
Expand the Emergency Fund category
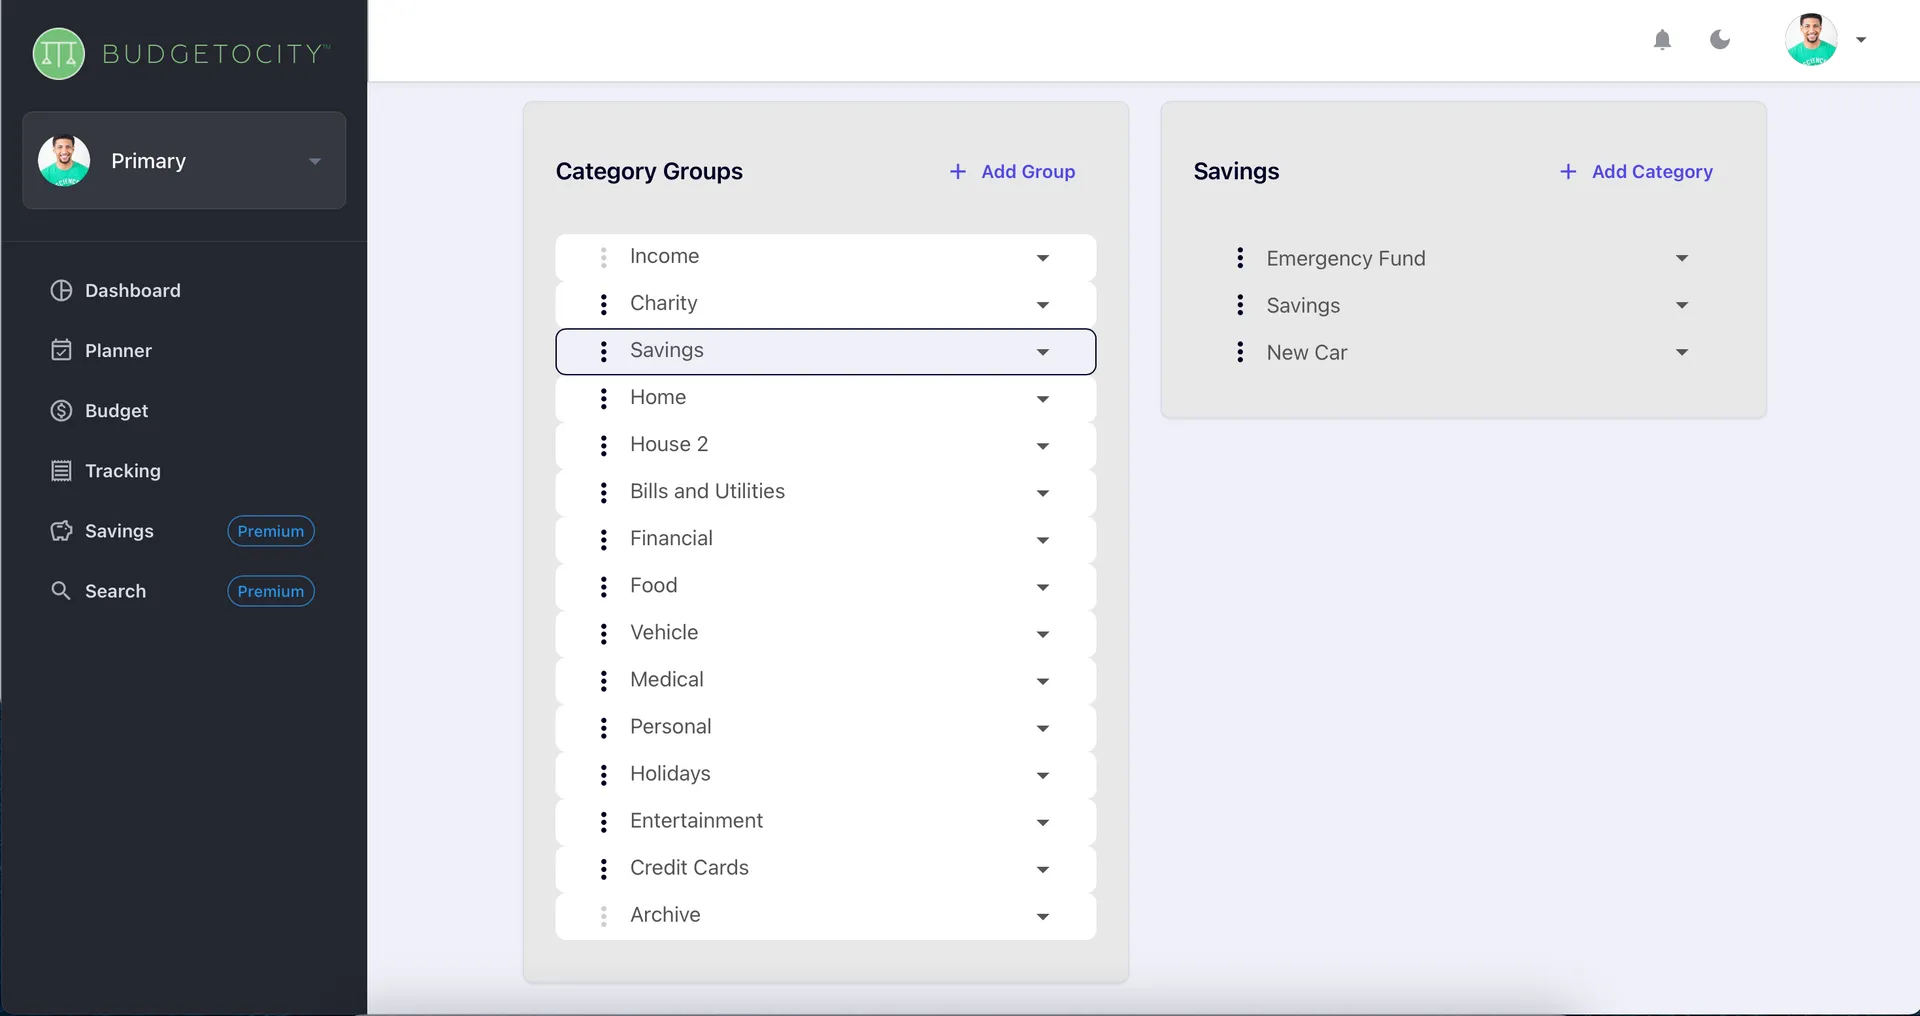pos(1681,258)
